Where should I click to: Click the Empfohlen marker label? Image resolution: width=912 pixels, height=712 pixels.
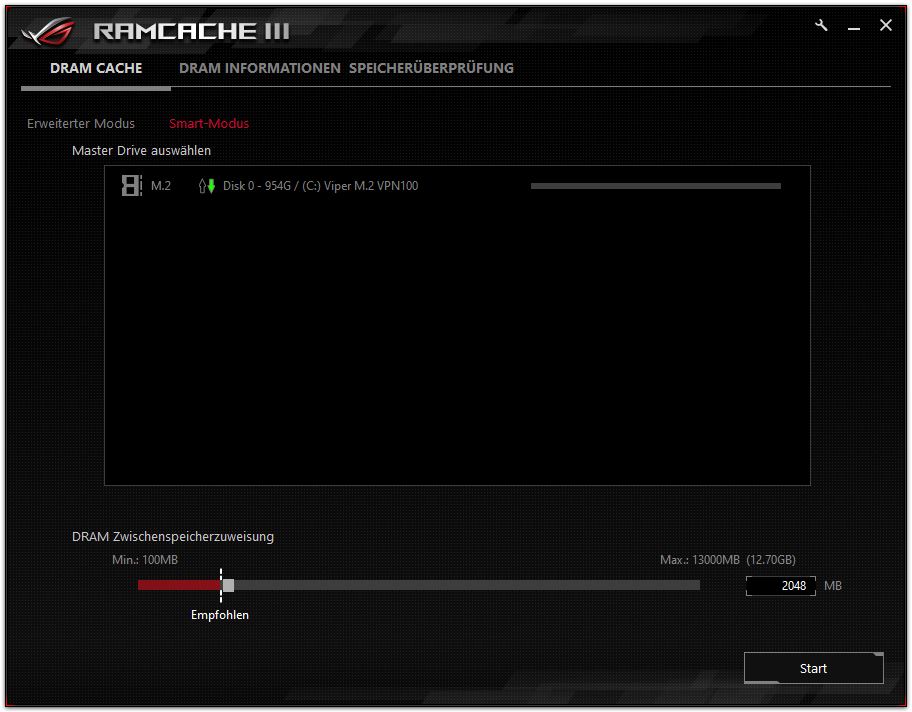click(220, 615)
